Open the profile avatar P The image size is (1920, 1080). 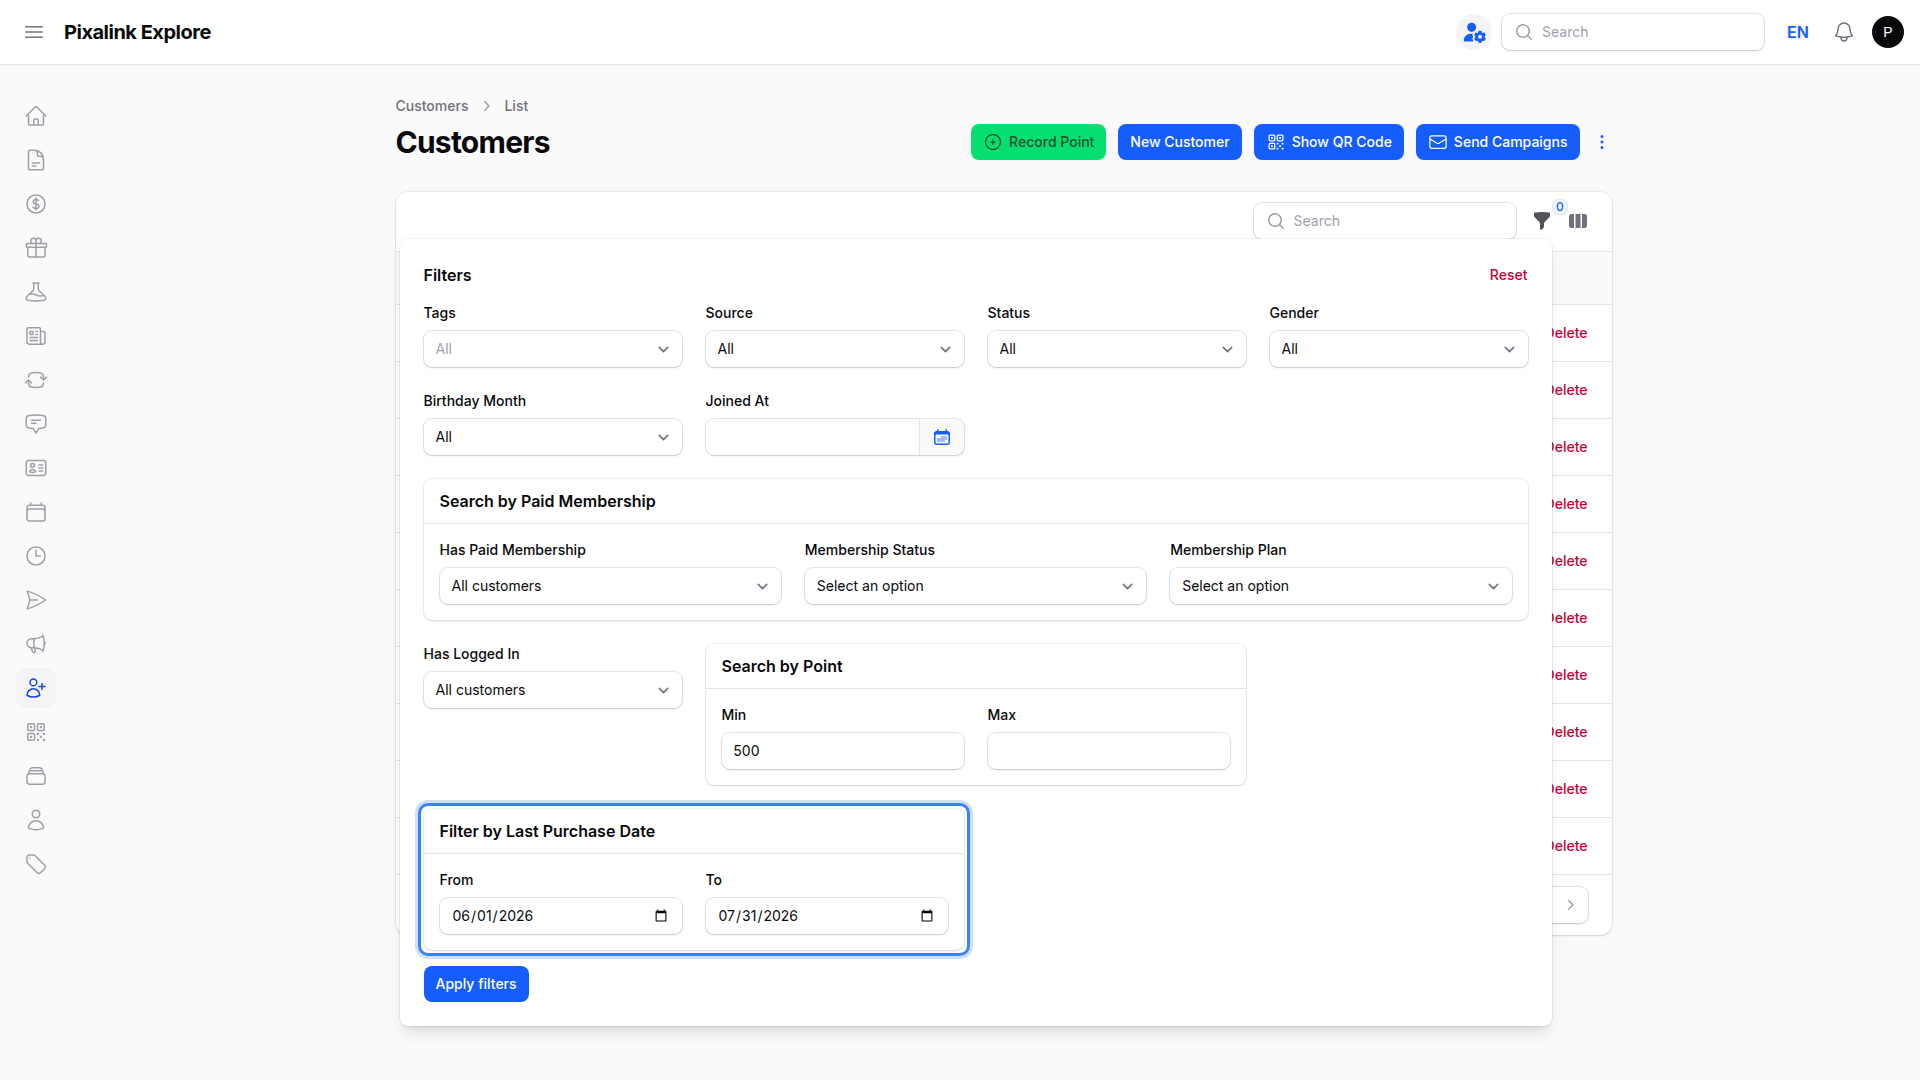[x=1888, y=32]
